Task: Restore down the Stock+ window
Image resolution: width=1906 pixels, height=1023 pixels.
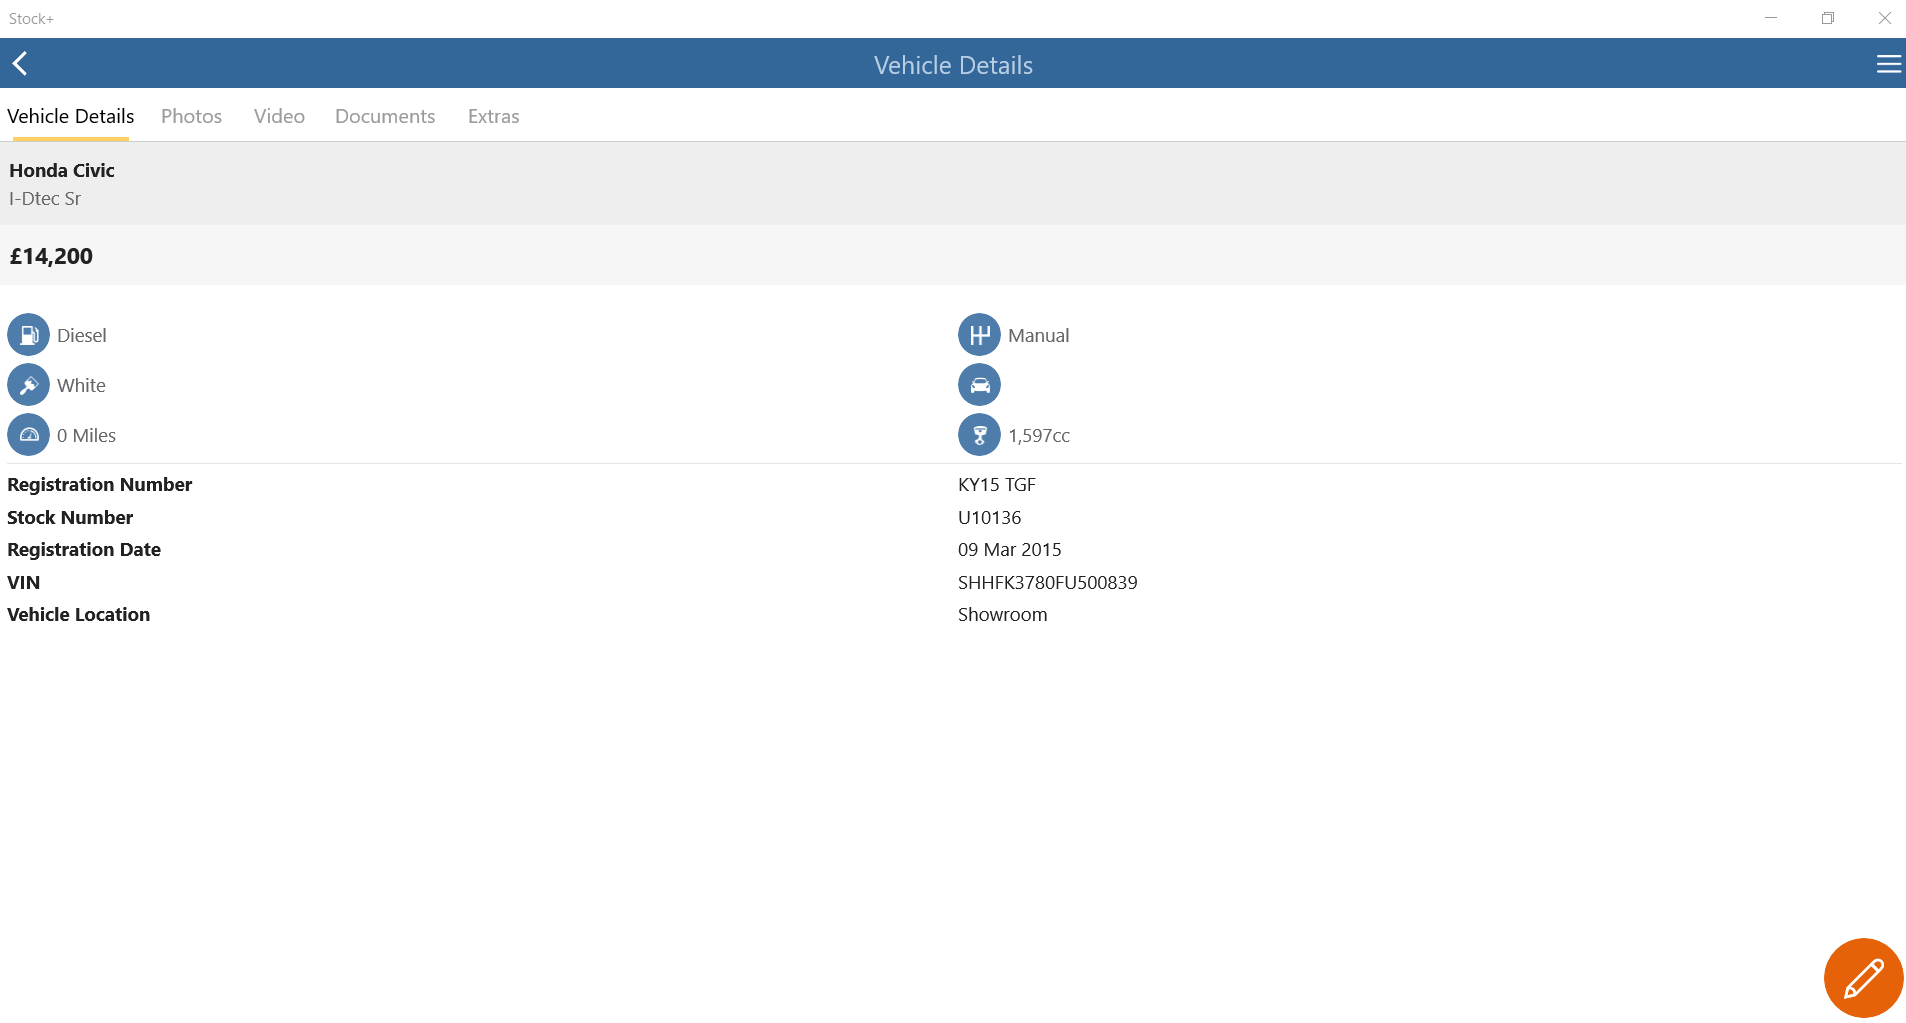Action: pyautogui.click(x=1828, y=18)
